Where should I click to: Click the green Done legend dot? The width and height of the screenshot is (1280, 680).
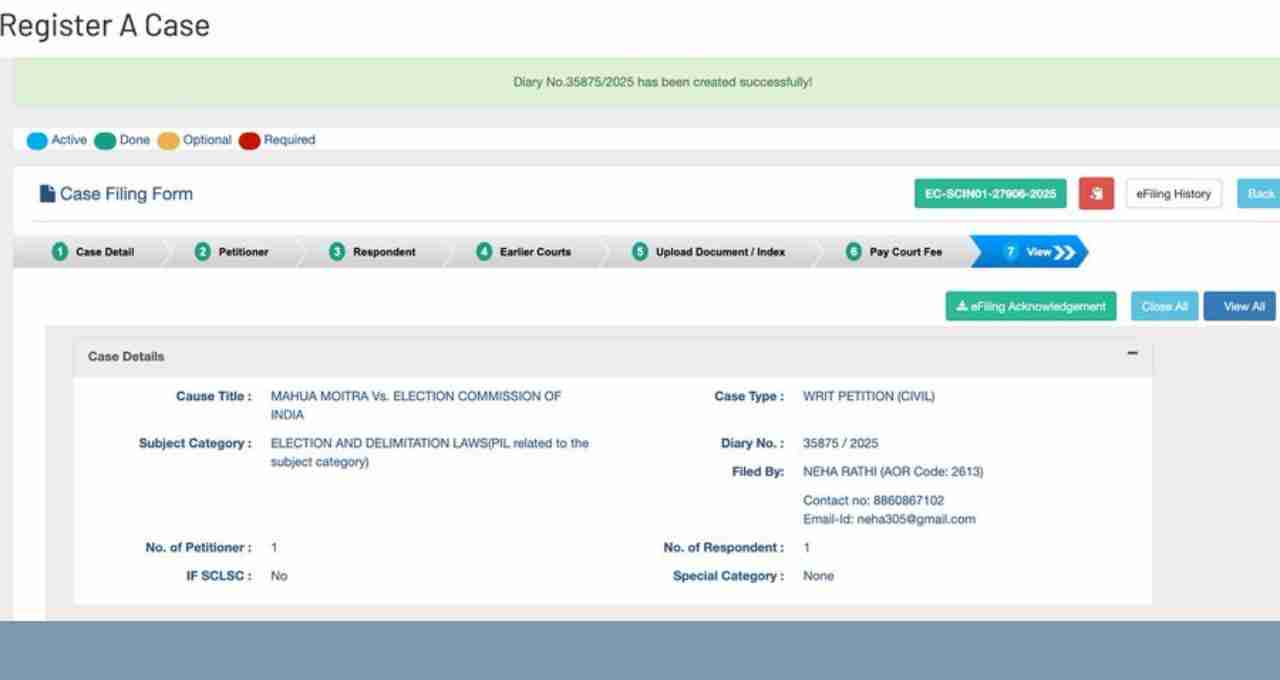coord(104,141)
